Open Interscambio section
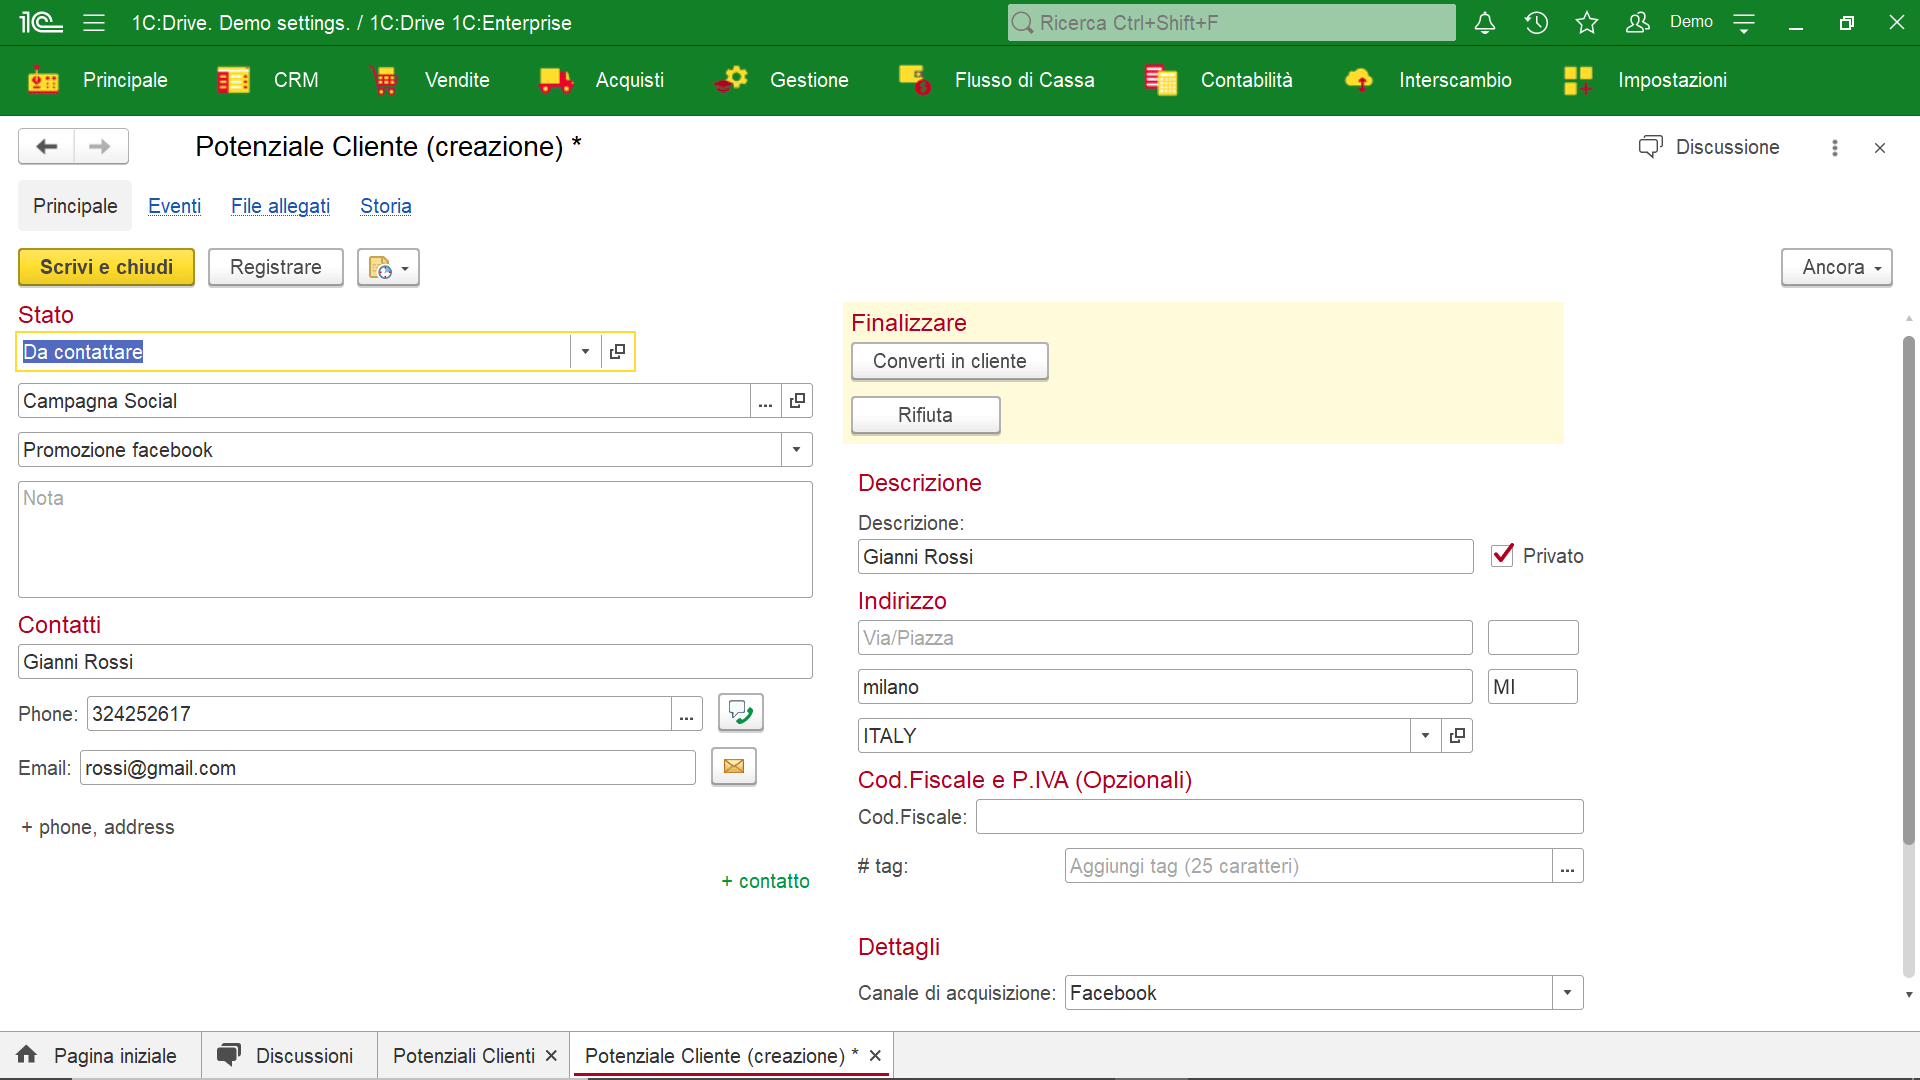This screenshot has width=1920, height=1080. [1428, 80]
